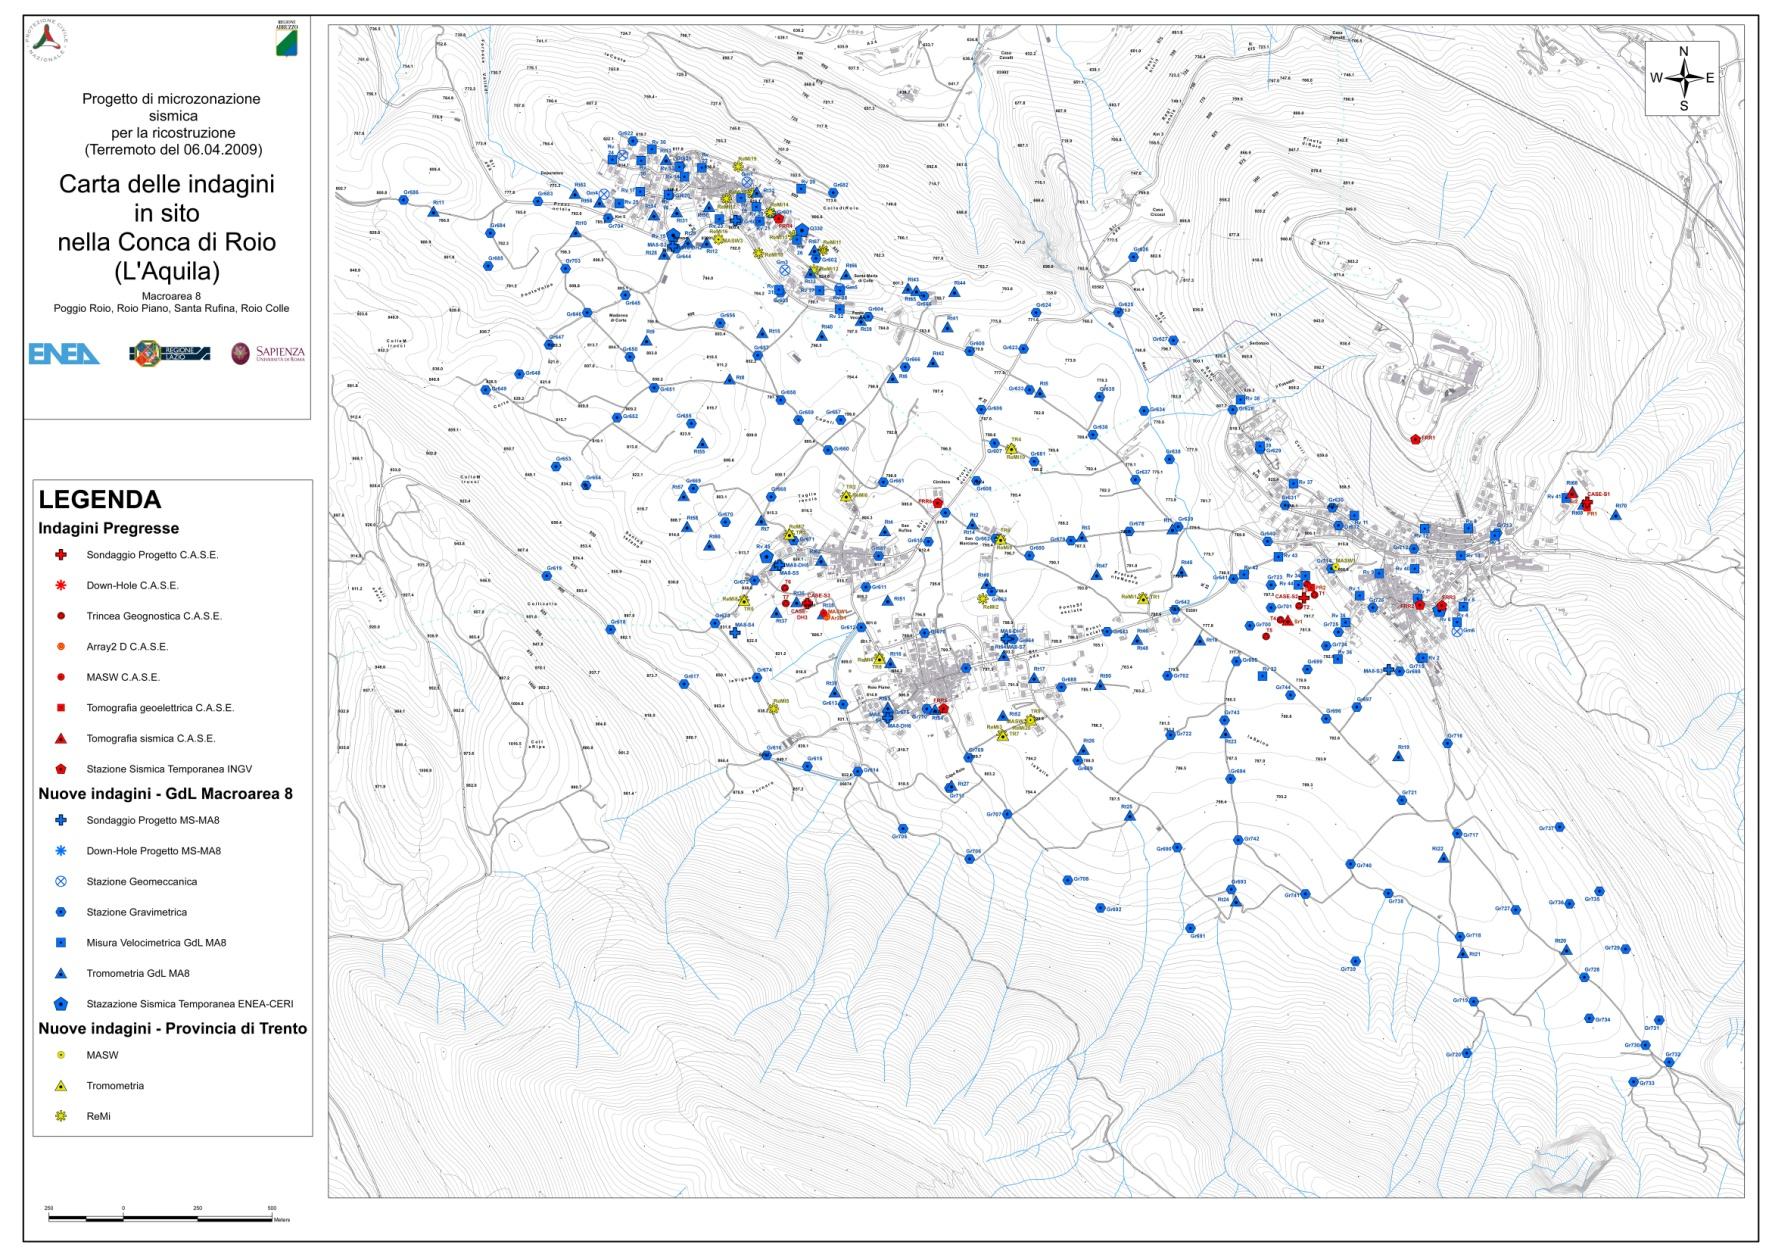Select the Ri11 tromometry triangle marker

(x=431, y=211)
